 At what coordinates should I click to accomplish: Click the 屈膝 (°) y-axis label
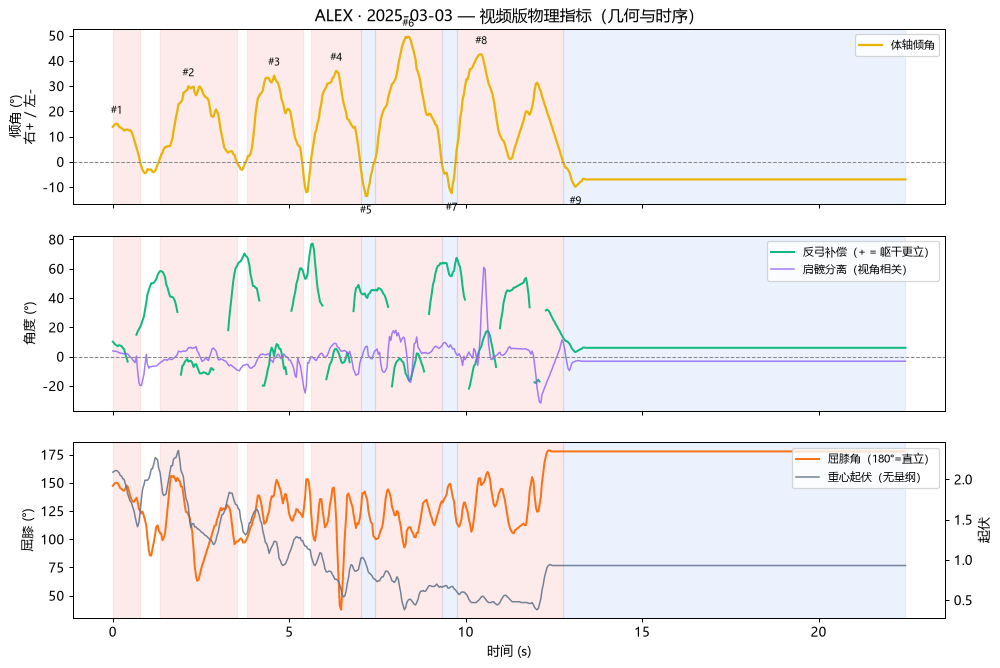[x=27, y=530]
